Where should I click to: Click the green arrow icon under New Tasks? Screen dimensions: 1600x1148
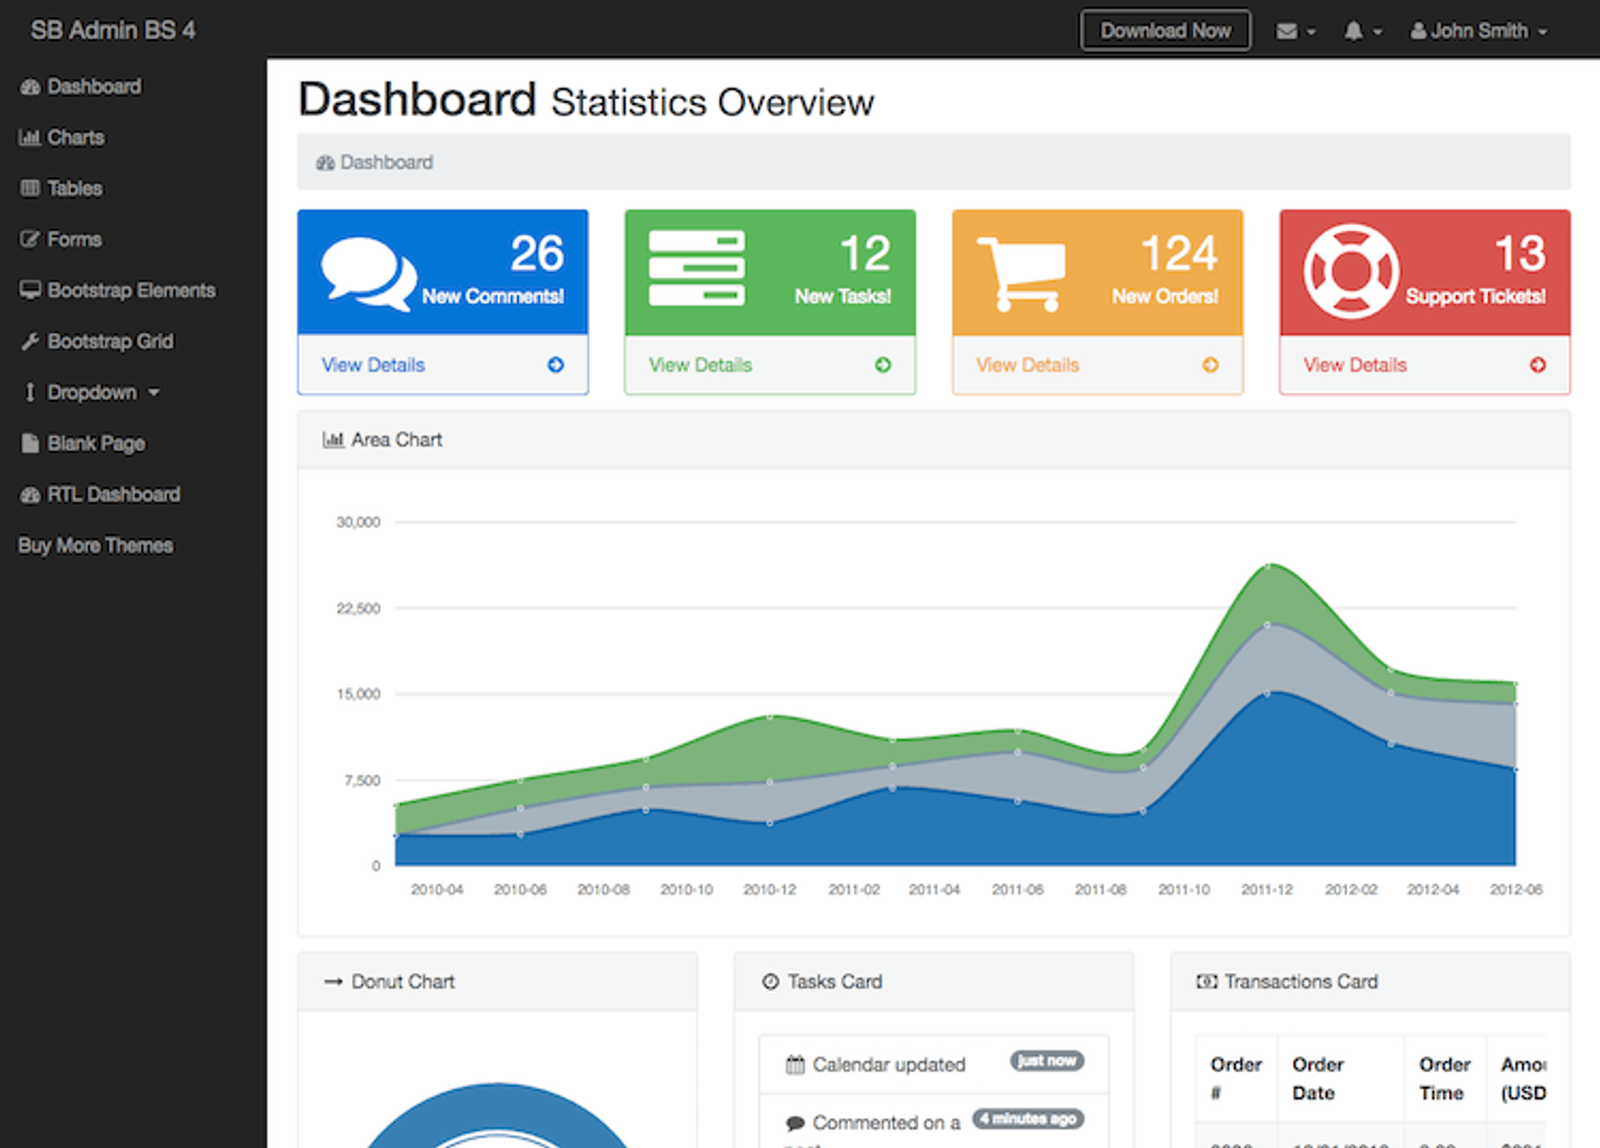[883, 365]
